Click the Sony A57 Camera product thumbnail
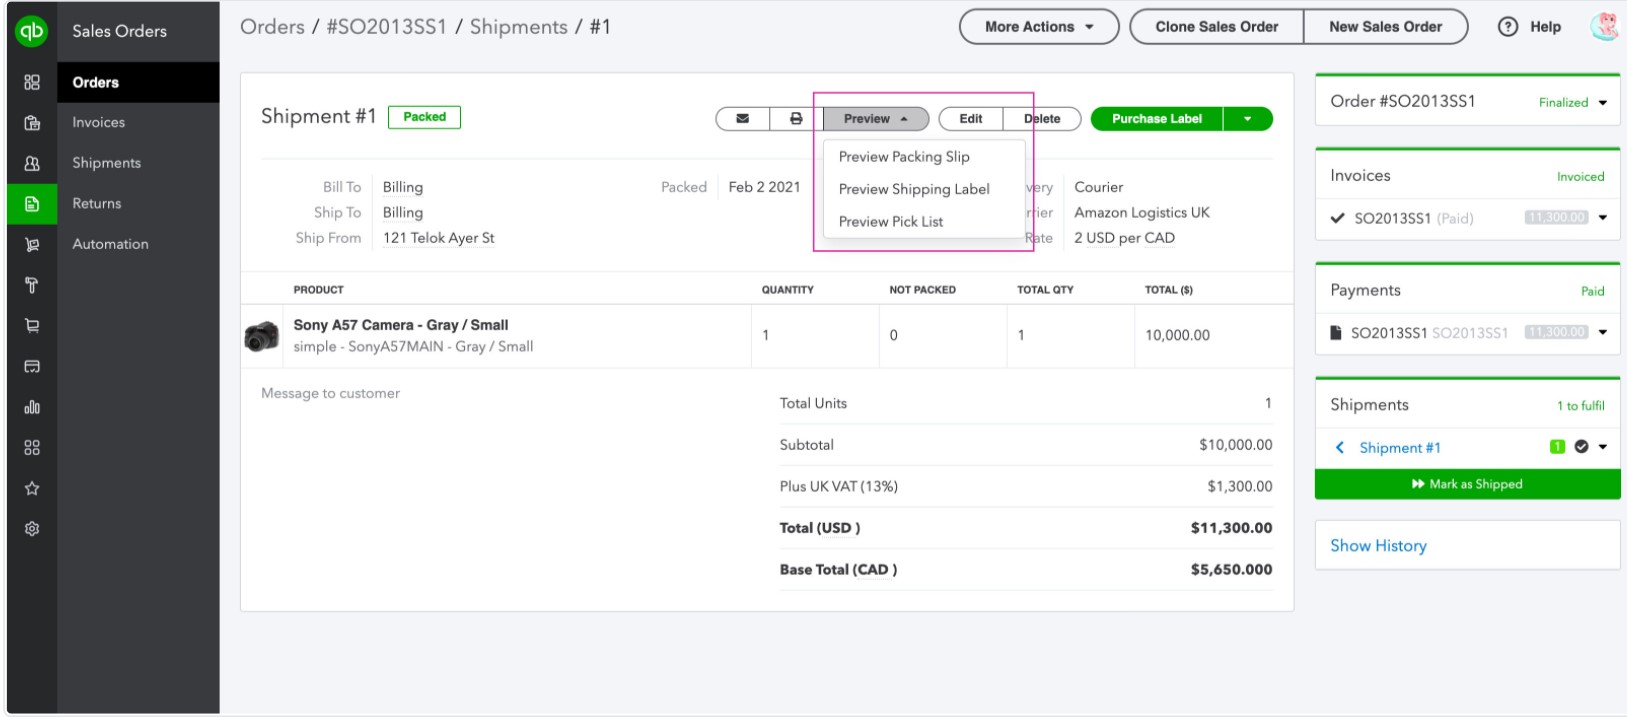 pos(262,336)
